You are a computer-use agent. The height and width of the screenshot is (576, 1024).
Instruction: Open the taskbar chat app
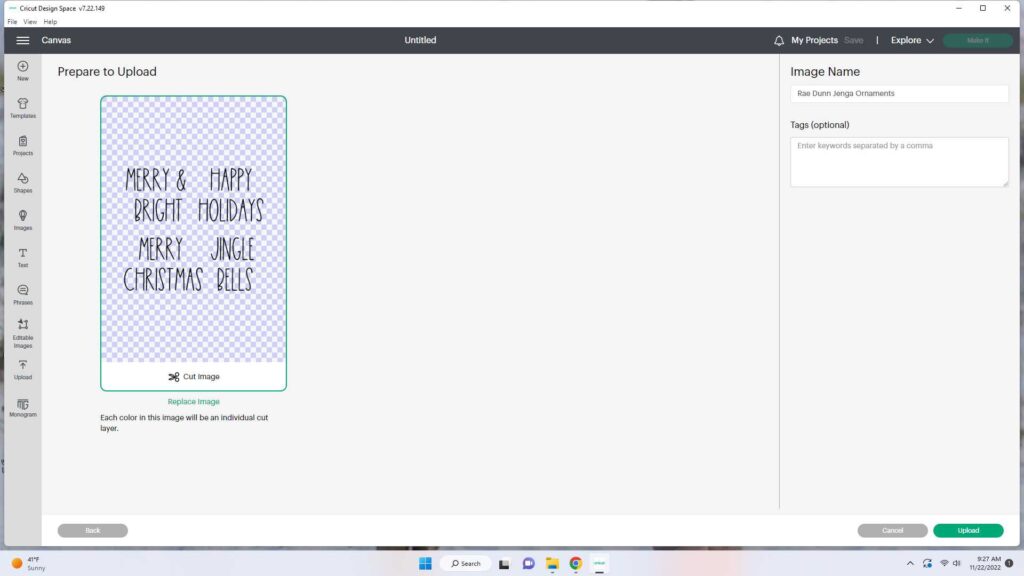point(528,563)
